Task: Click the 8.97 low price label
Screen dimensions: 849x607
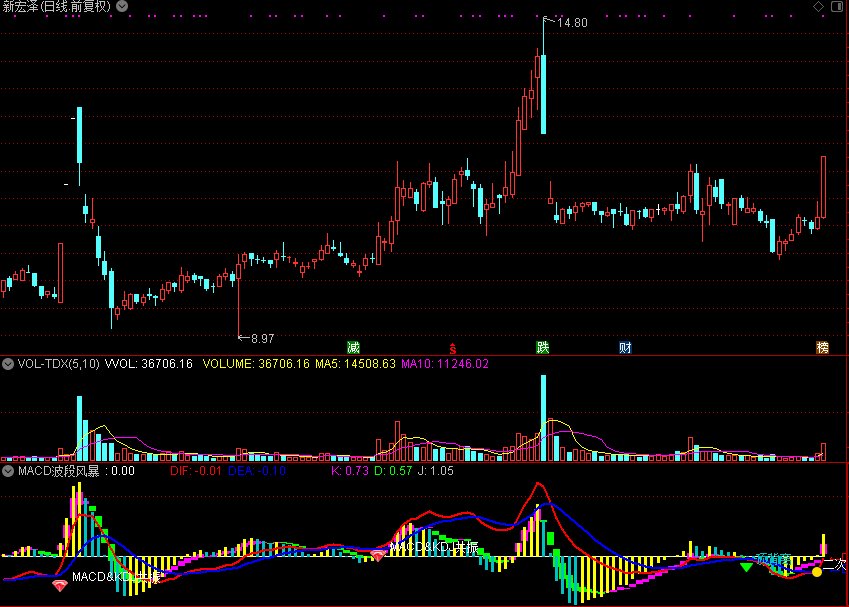Action: [263, 338]
